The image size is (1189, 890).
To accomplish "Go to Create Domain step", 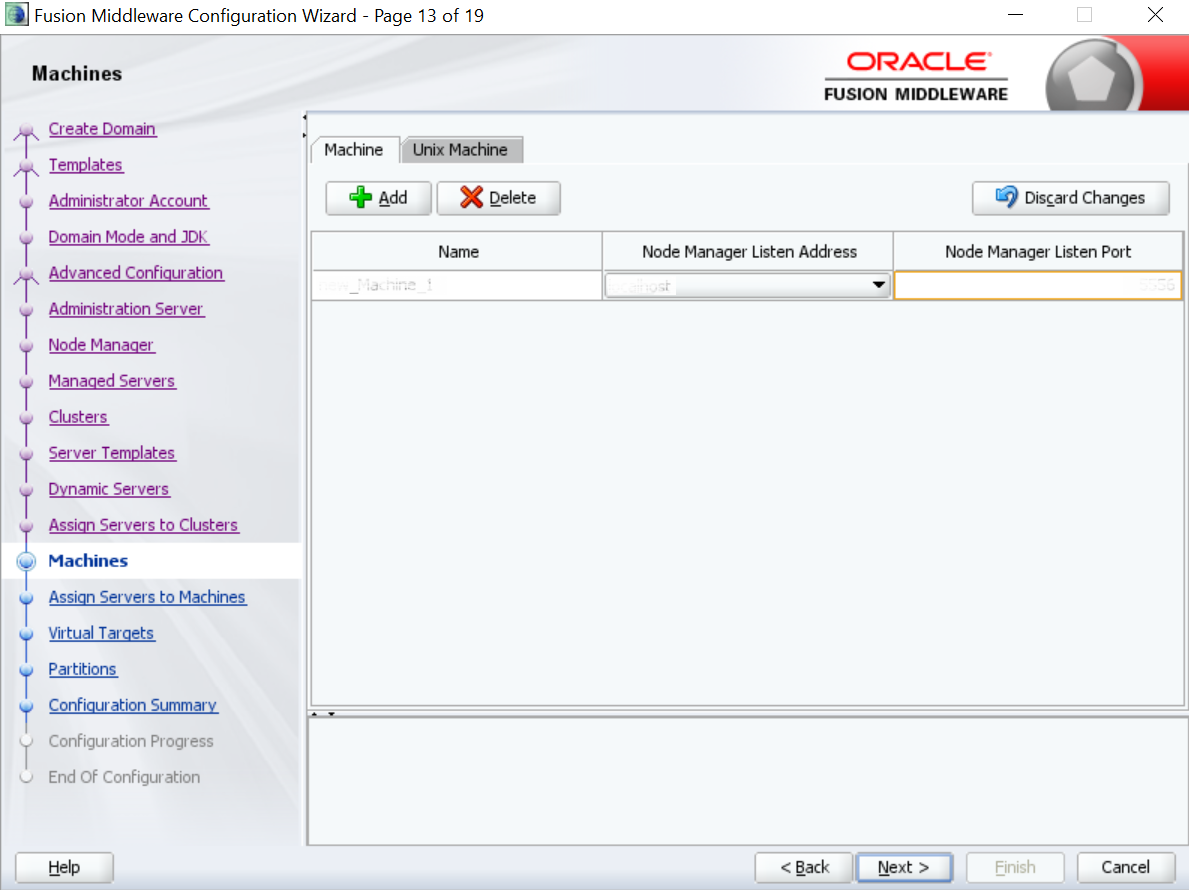I will click(102, 129).
